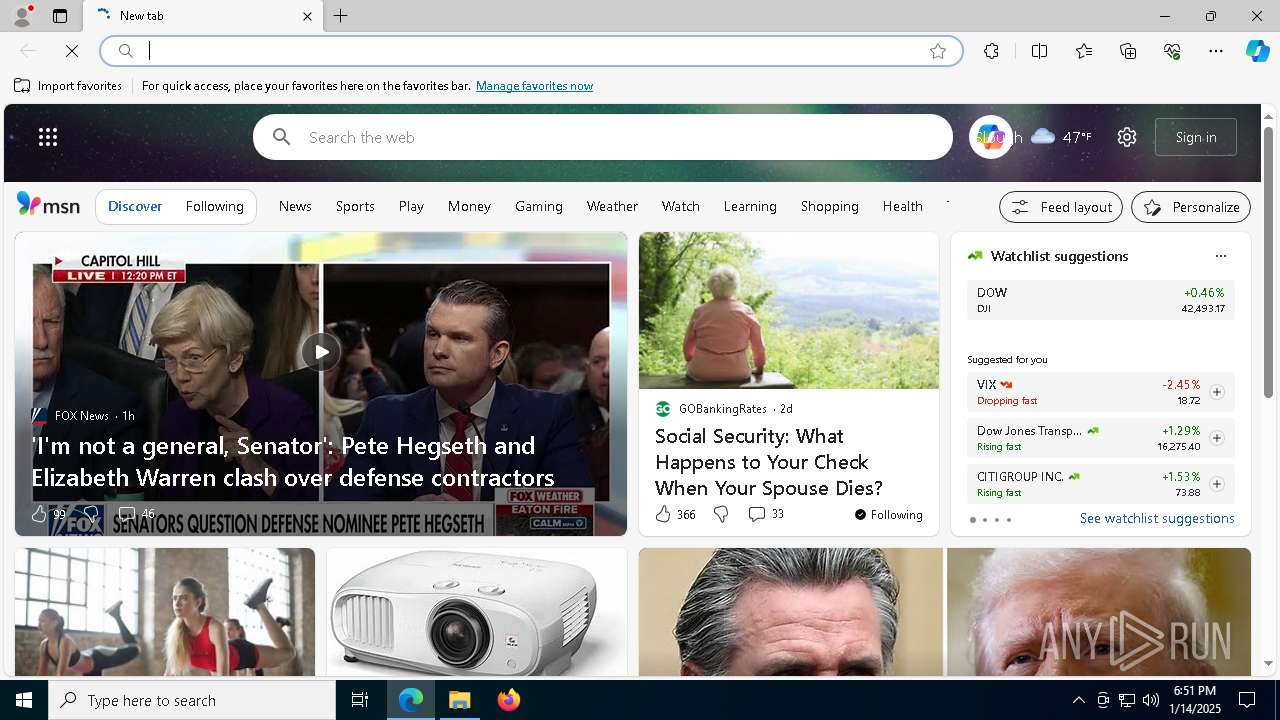The width and height of the screenshot is (1280, 720).
Task: Switch to the Following tab
Action: coord(214,206)
